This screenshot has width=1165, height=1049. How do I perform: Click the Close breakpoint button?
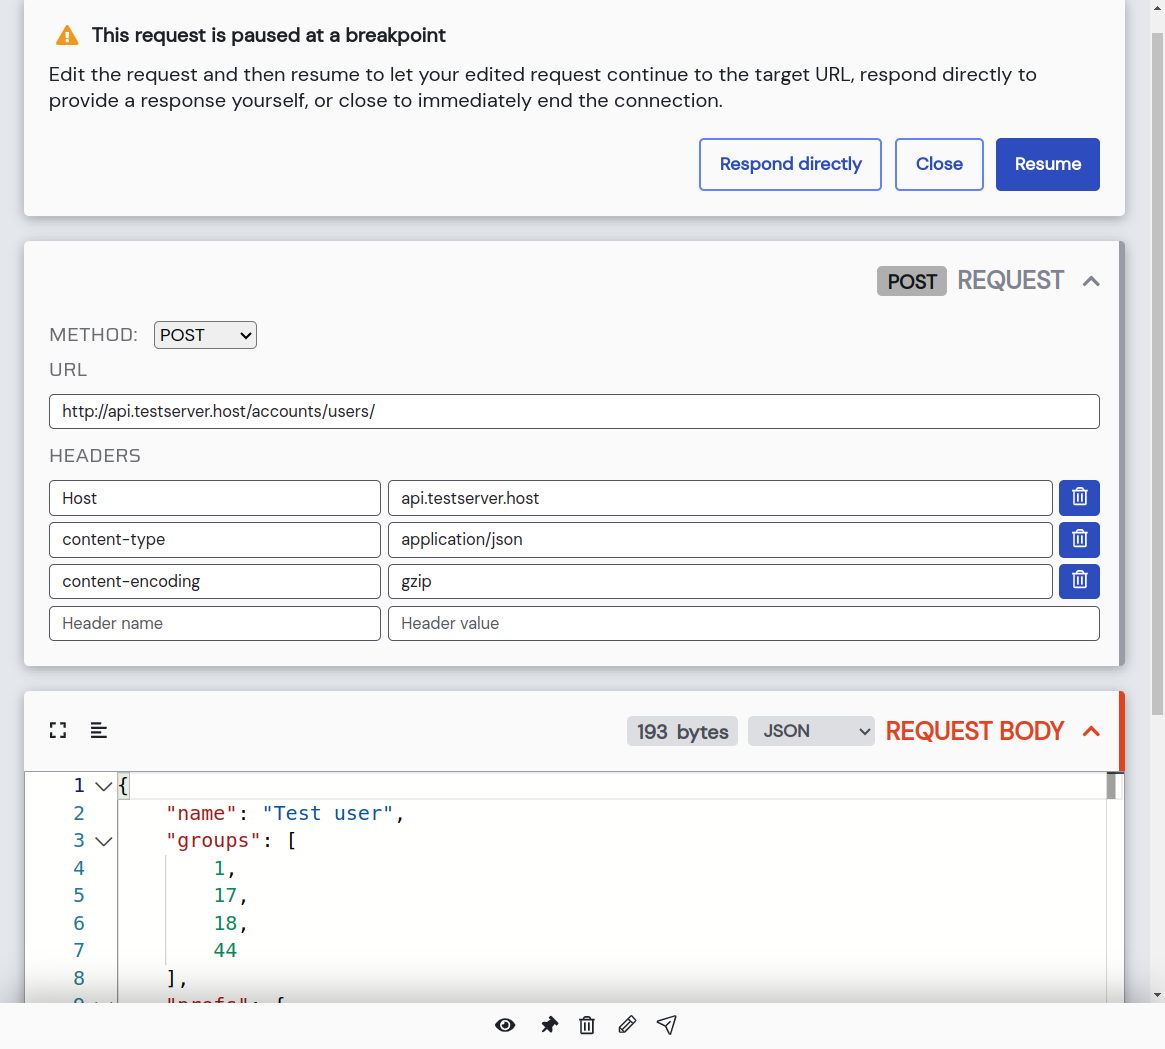tap(939, 164)
